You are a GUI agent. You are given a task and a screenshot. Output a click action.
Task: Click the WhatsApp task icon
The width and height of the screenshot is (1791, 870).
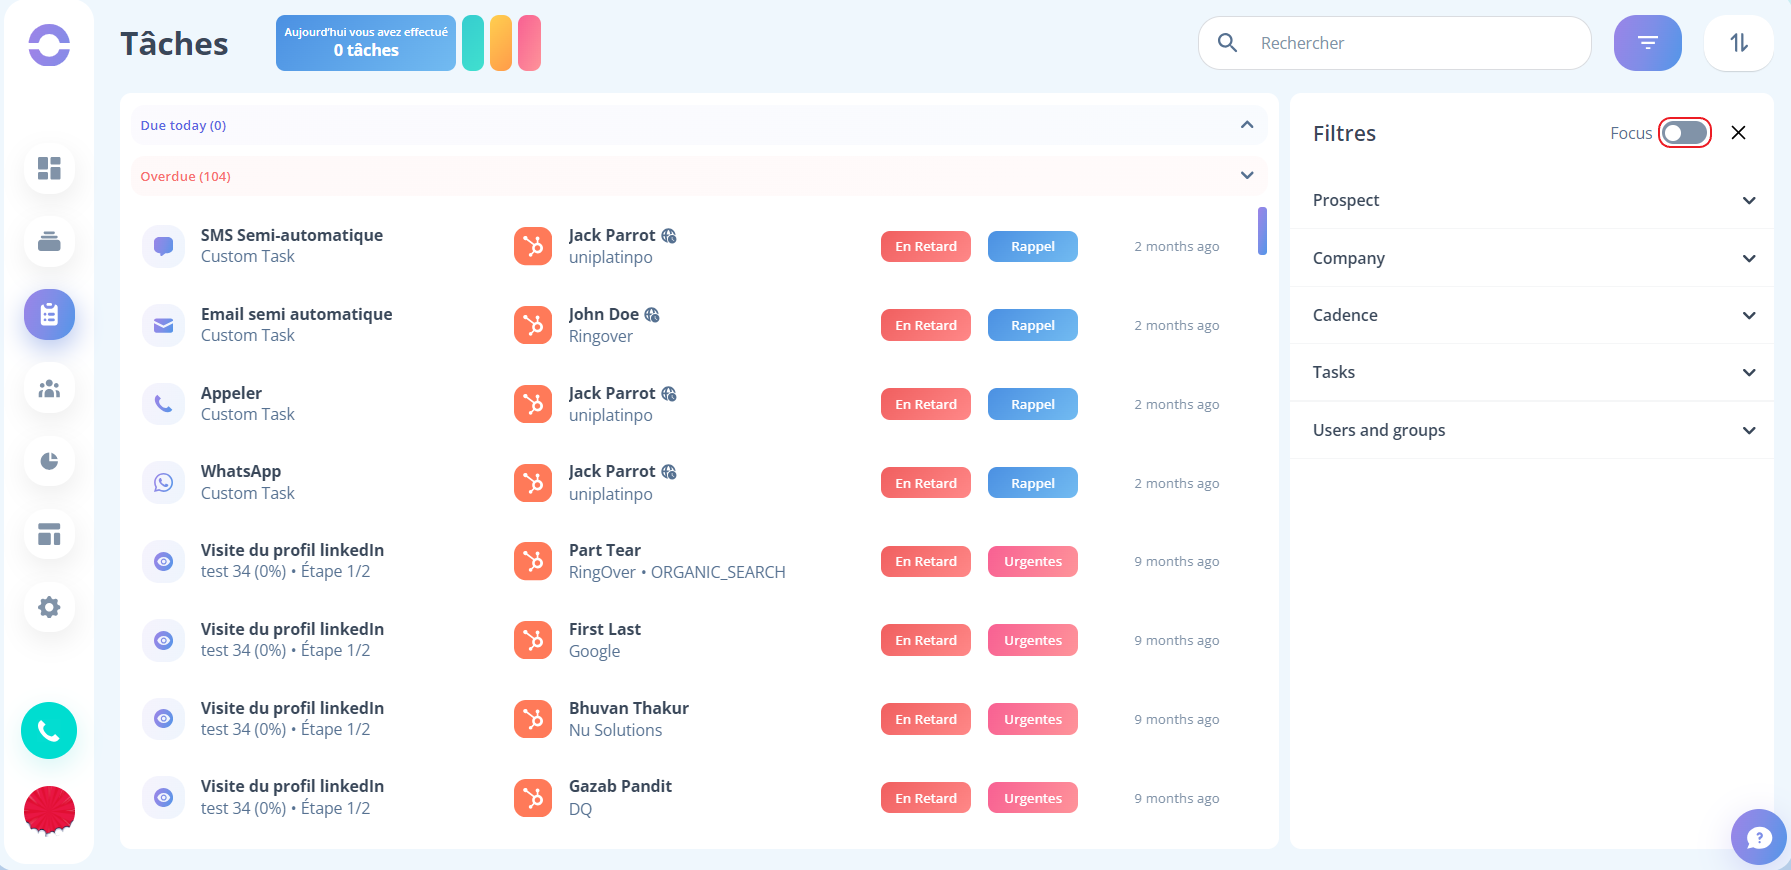coord(164,483)
